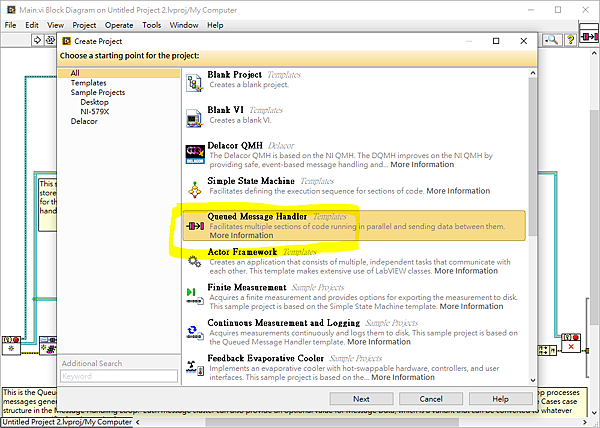Click Run Continuously icon in block diagram toolbar
This screenshot has height=428, width=600.
50,40
